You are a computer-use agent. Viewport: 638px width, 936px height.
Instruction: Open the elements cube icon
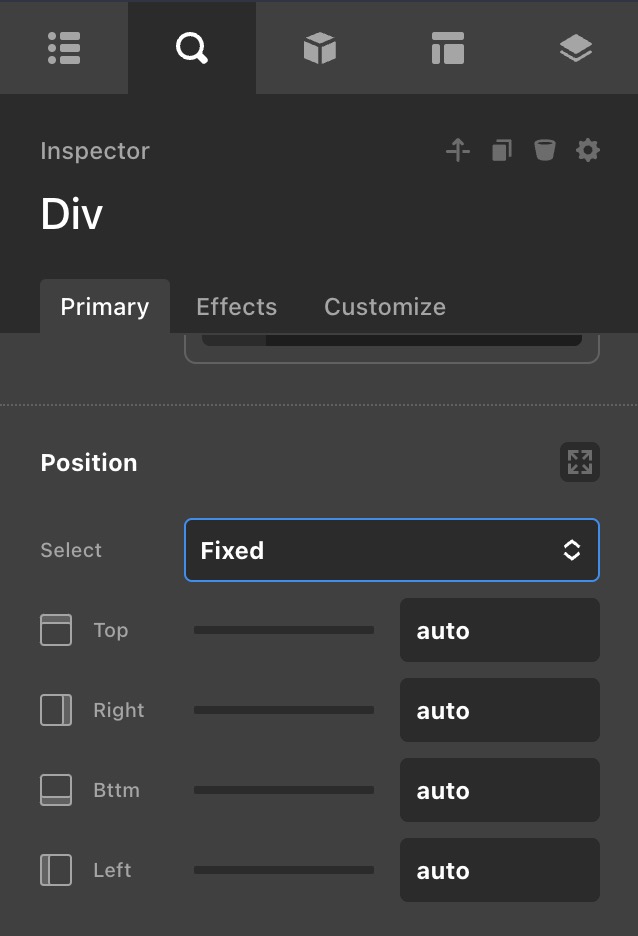pyautogui.click(x=319, y=48)
